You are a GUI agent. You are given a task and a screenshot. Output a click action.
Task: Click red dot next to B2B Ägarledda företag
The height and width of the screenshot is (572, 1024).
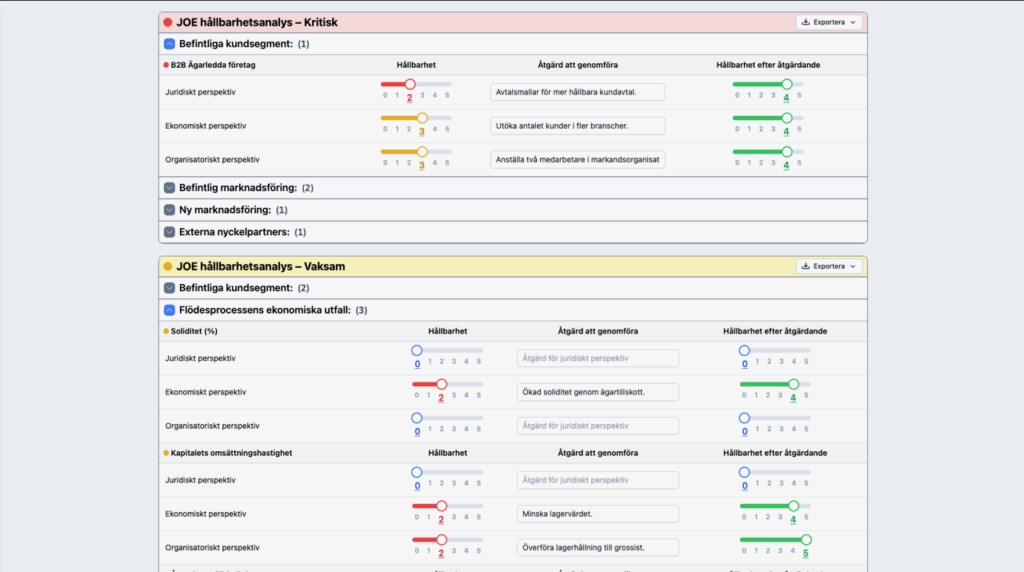166,64
